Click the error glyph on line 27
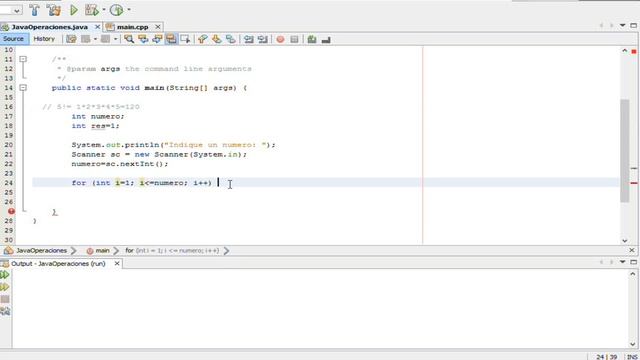 11,211
